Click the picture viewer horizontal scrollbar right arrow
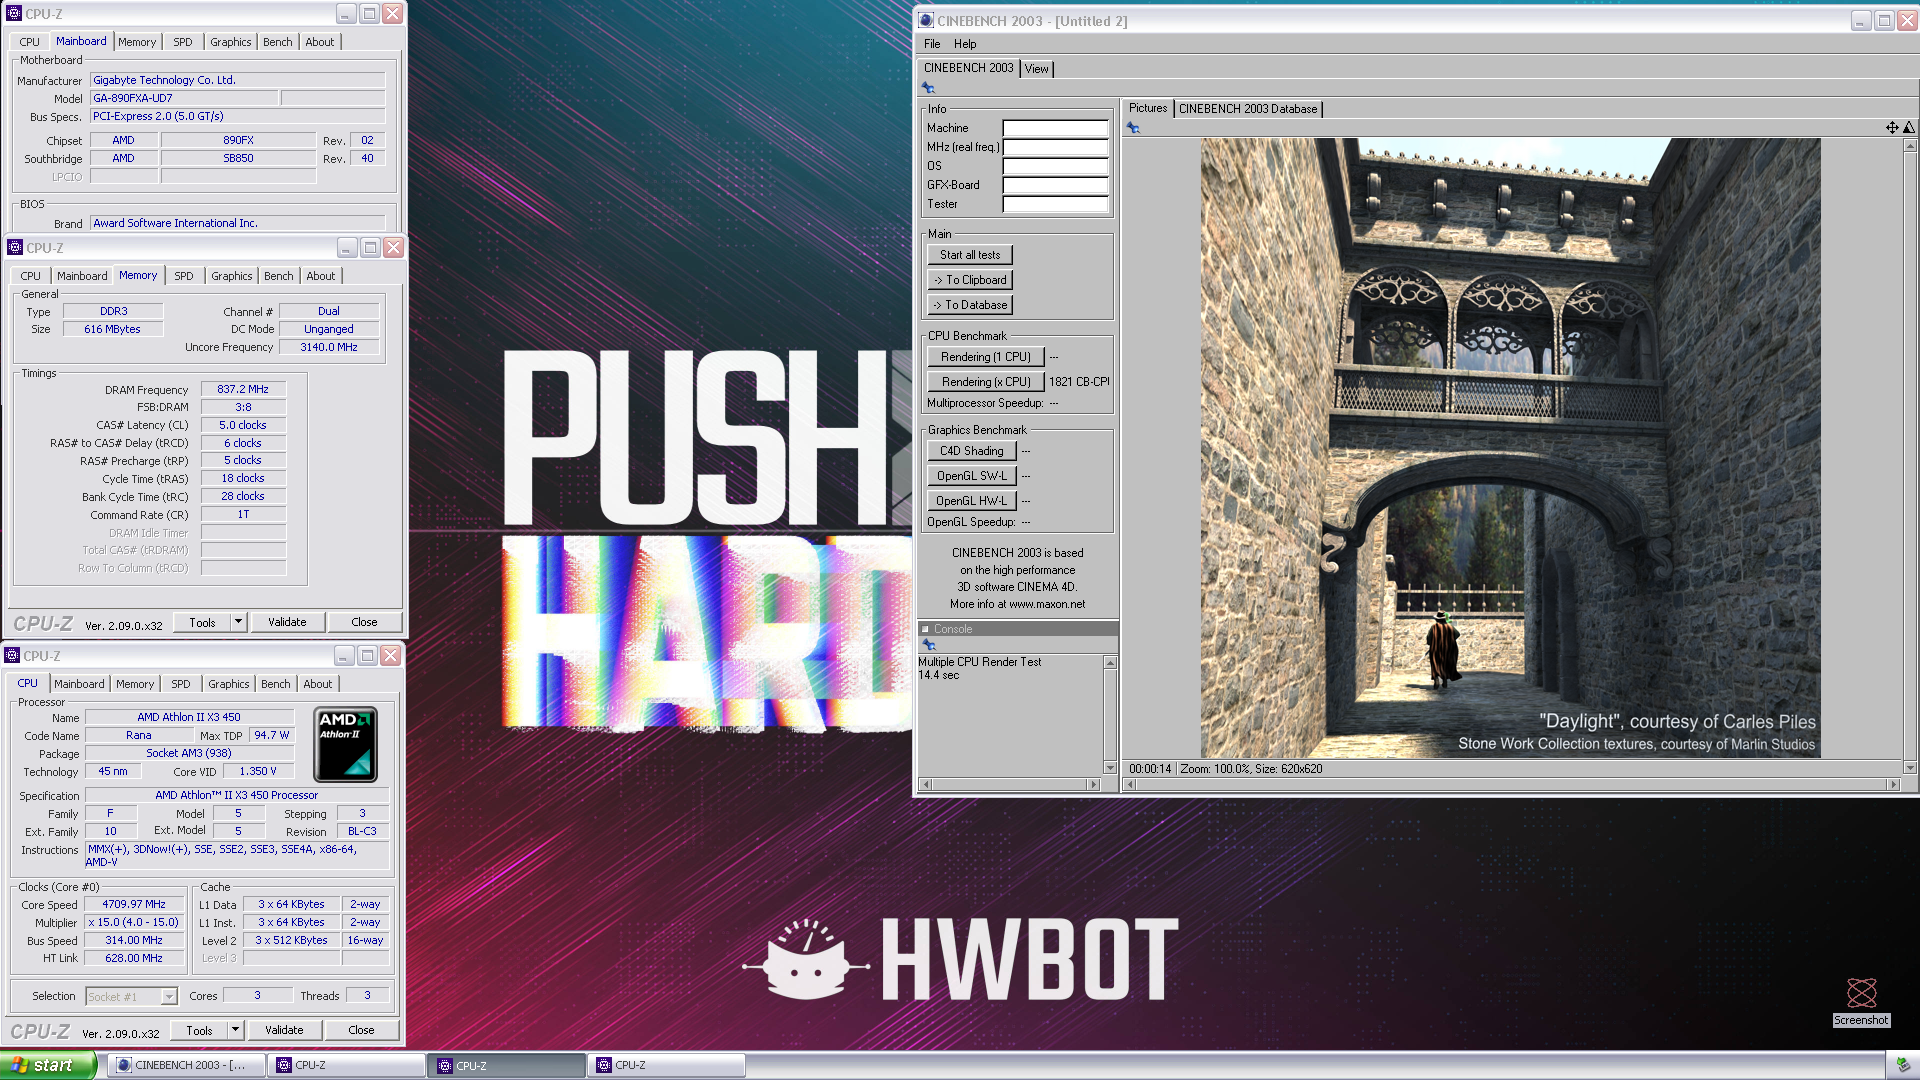Viewport: 1920px width, 1080px height. (x=1893, y=785)
